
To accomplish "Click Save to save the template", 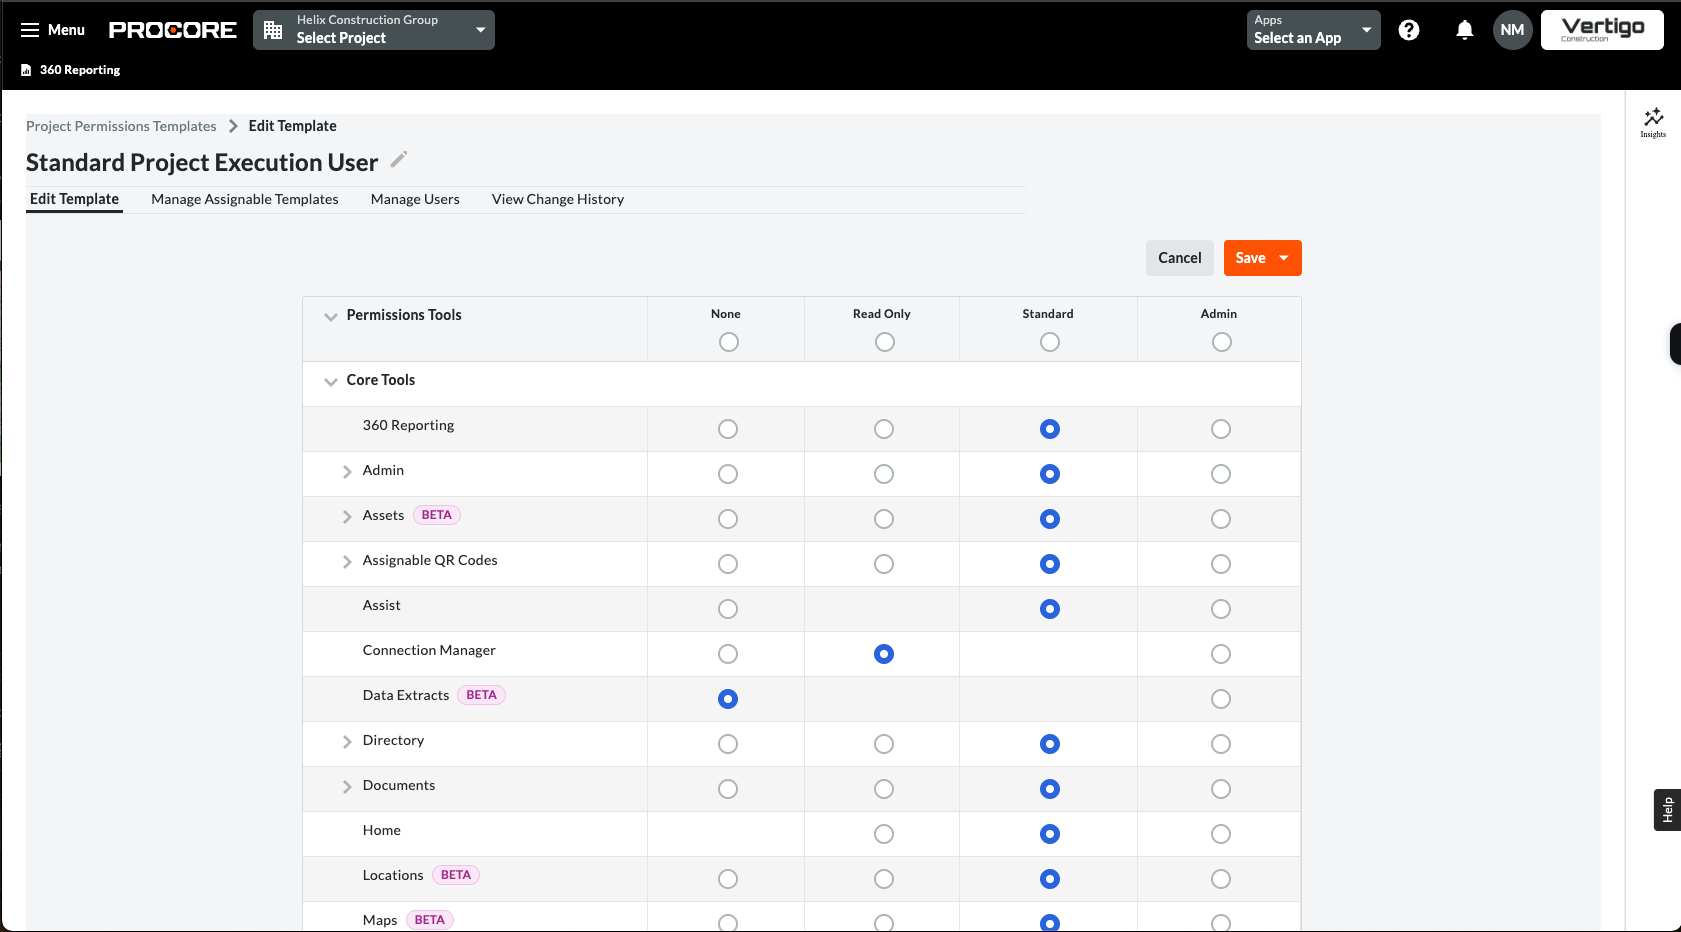I will click(x=1250, y=258).
